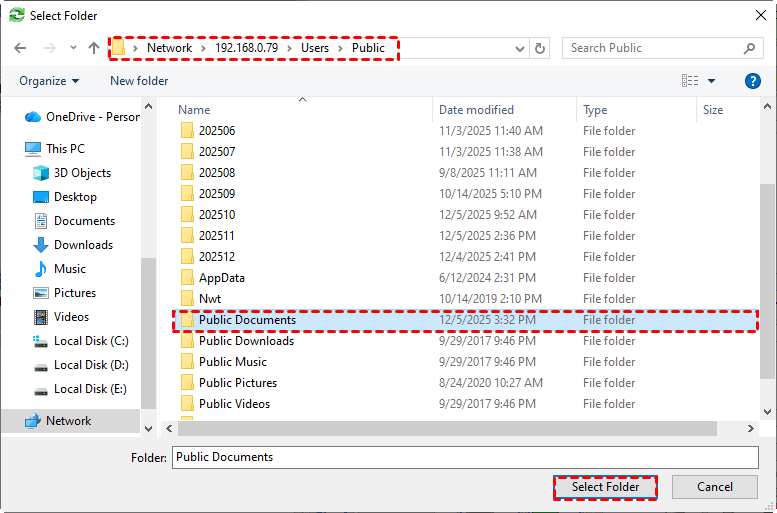This screenshot has height=513, width=777.
Task: Sort by the Date modified column
Action: pyautogui.click(x=476, y=110)
